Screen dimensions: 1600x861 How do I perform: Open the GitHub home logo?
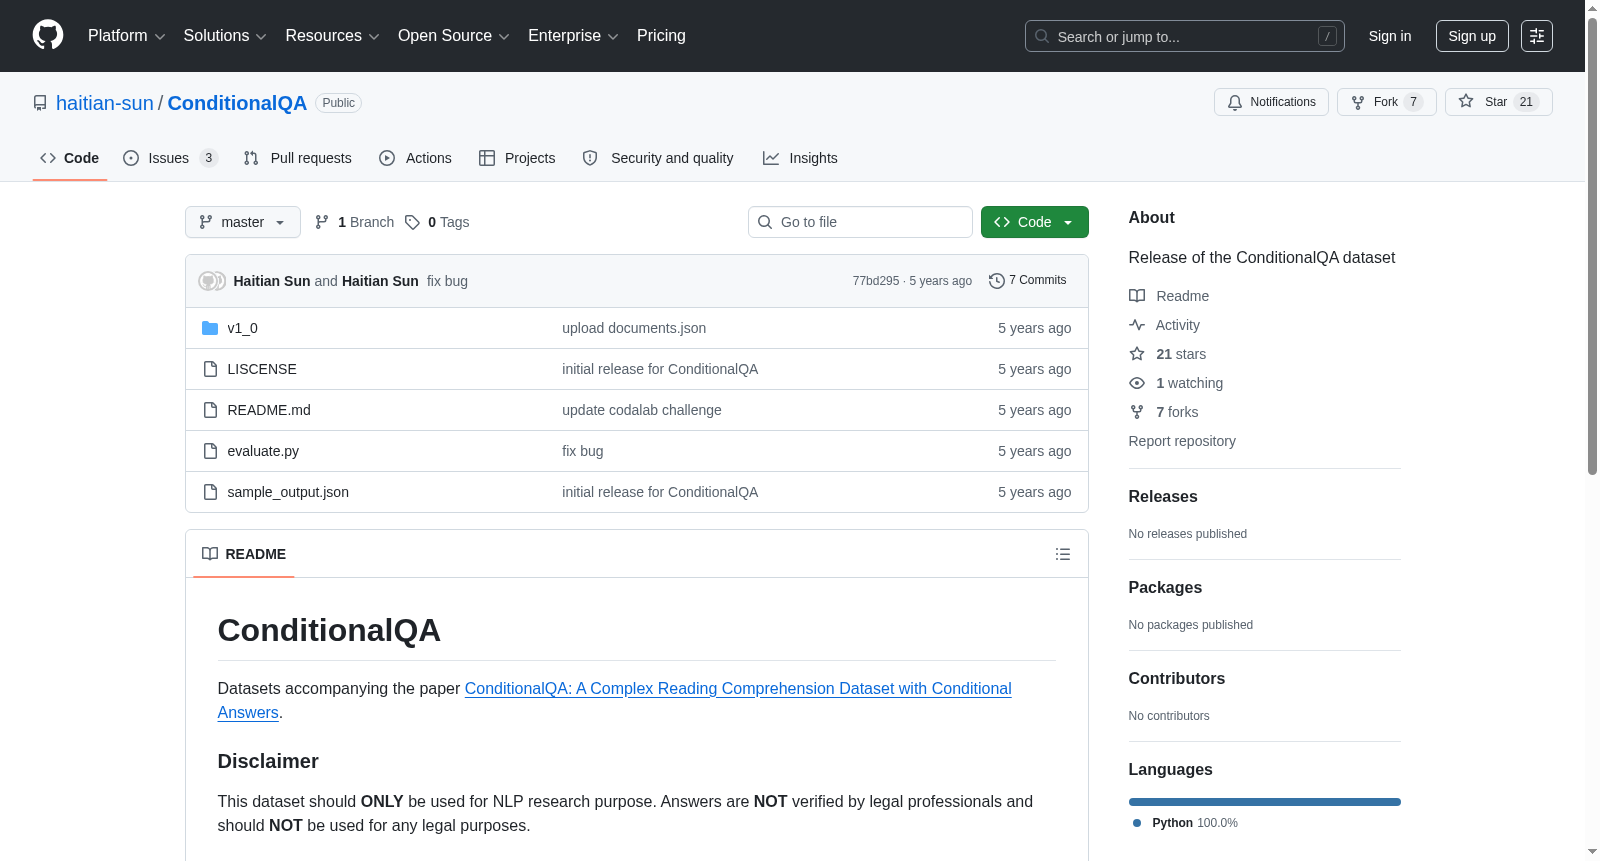(48, 35)
